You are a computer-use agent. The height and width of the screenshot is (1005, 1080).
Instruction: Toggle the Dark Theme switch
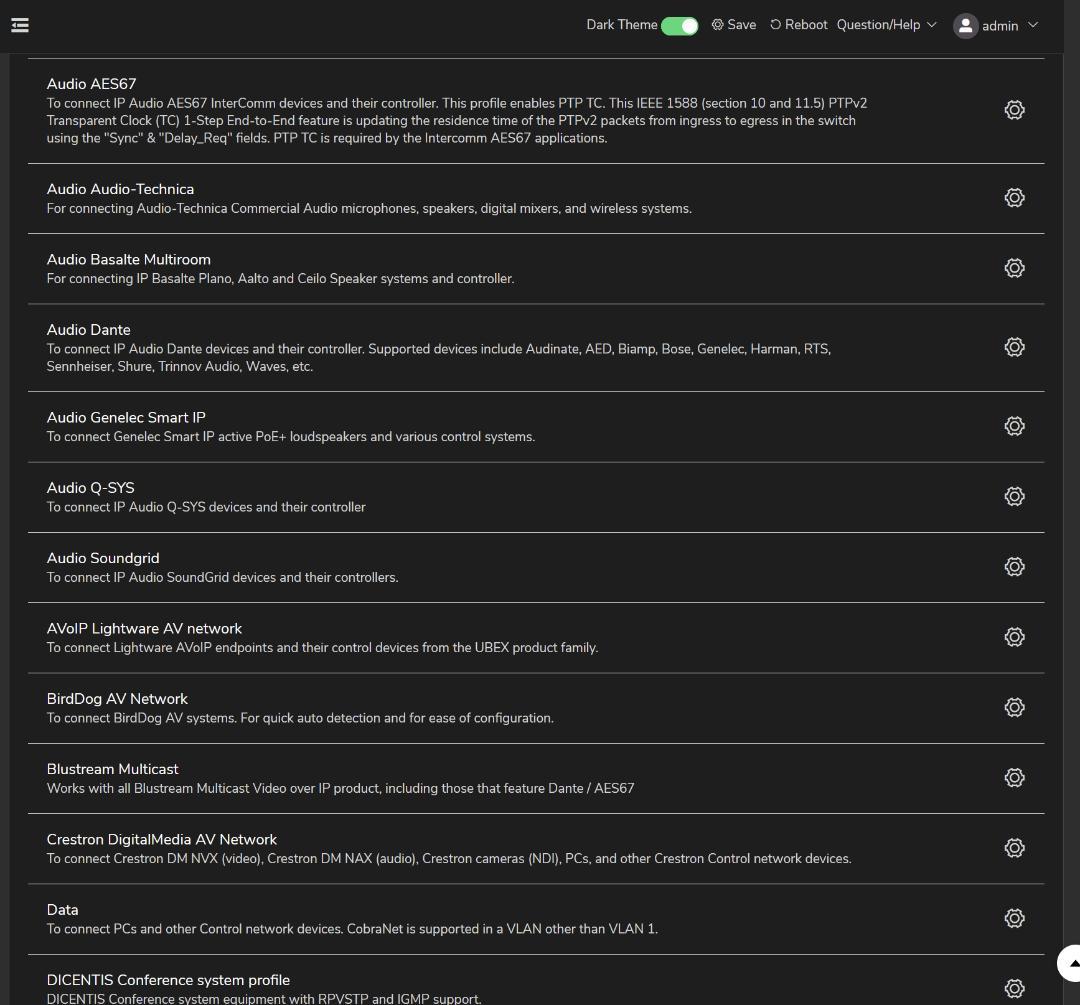(x=679, y=25)
